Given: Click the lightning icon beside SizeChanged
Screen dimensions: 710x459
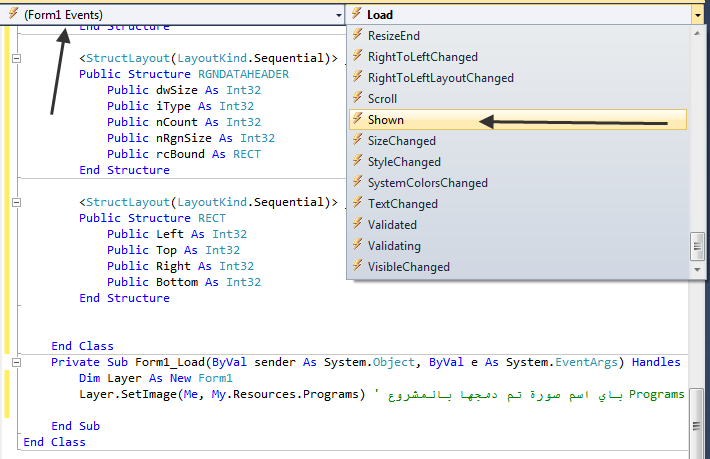Looking at the screenshot, I should coord(358,141).
